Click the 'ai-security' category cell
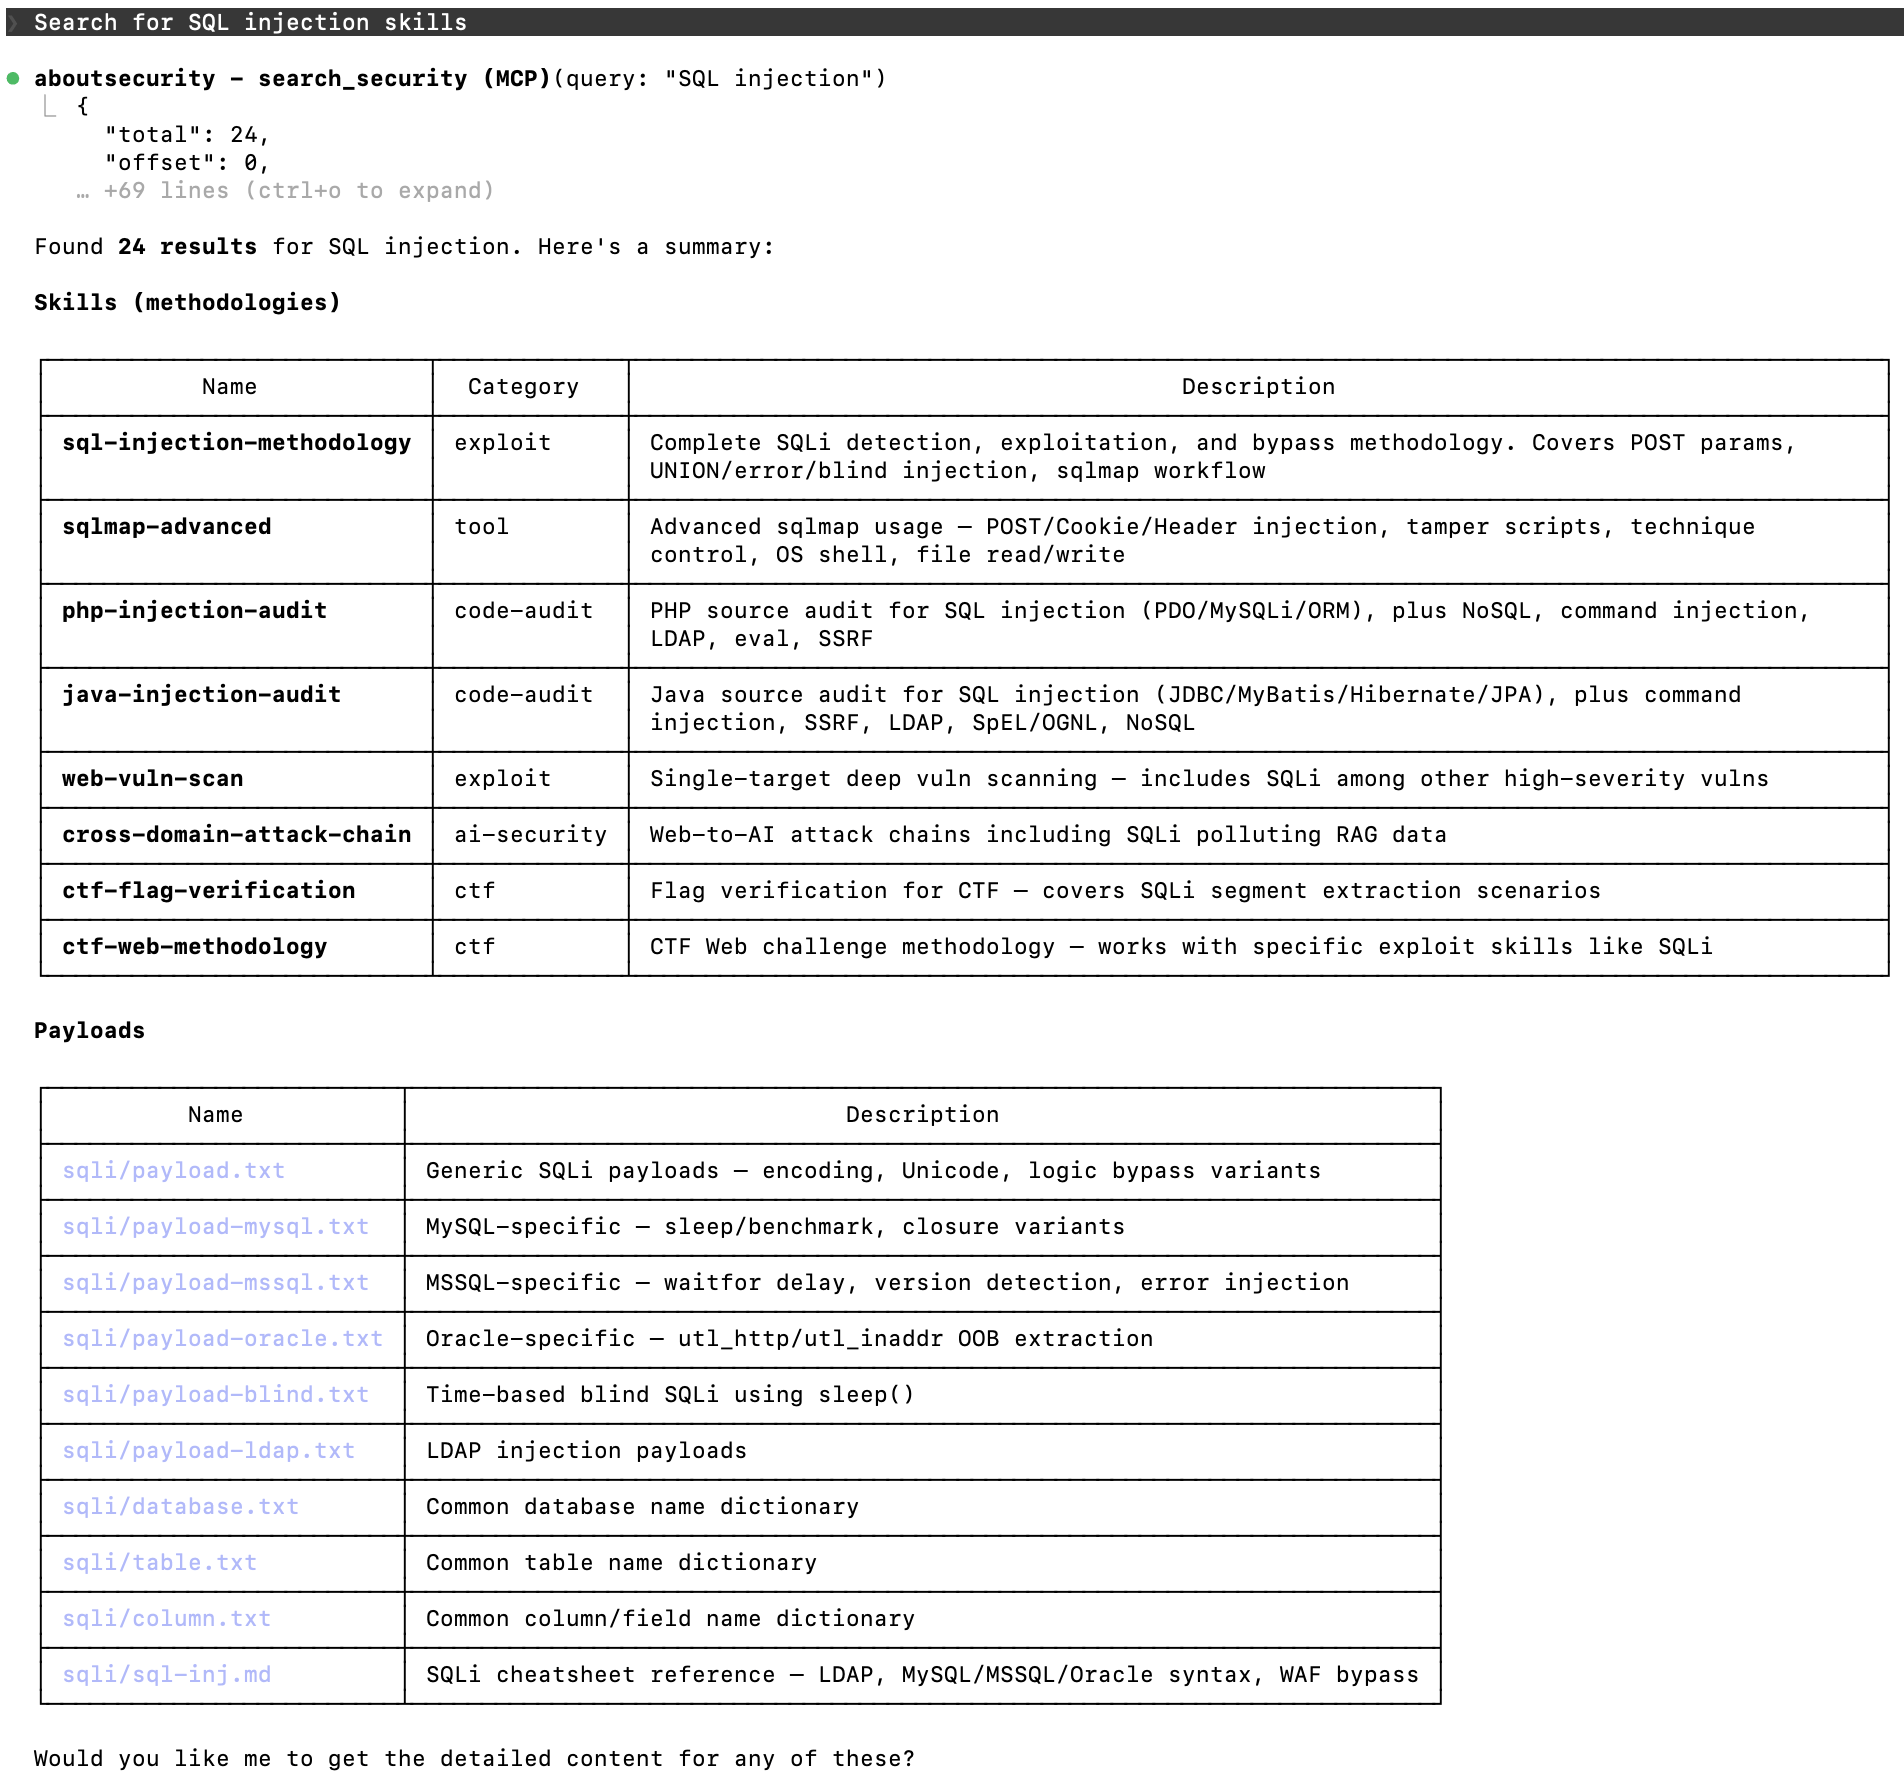1904x1790 pixels. pyautogui.click(x=530, y=834)
